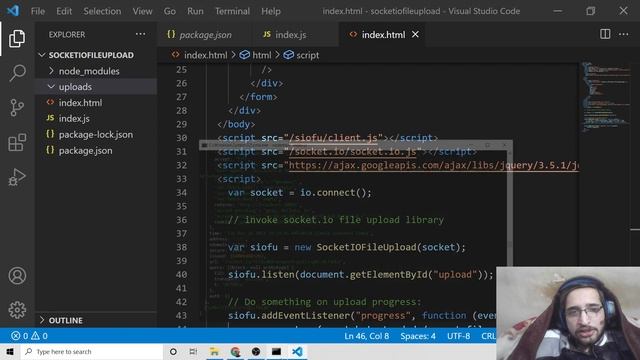
Task: Click the VS Code logo icon
Action: tap(13, 11)
